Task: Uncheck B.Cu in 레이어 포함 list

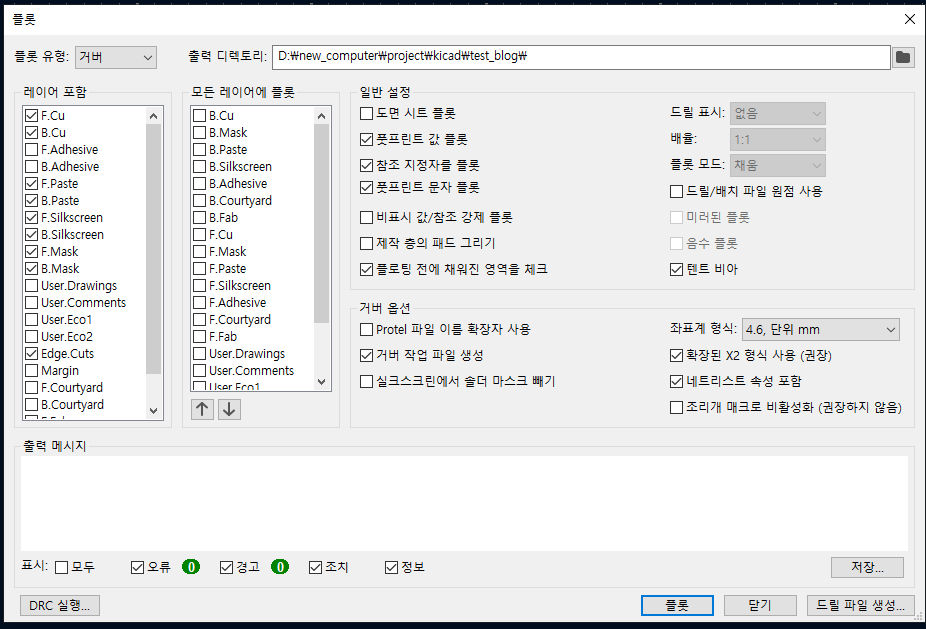Action: pos(31,132)
